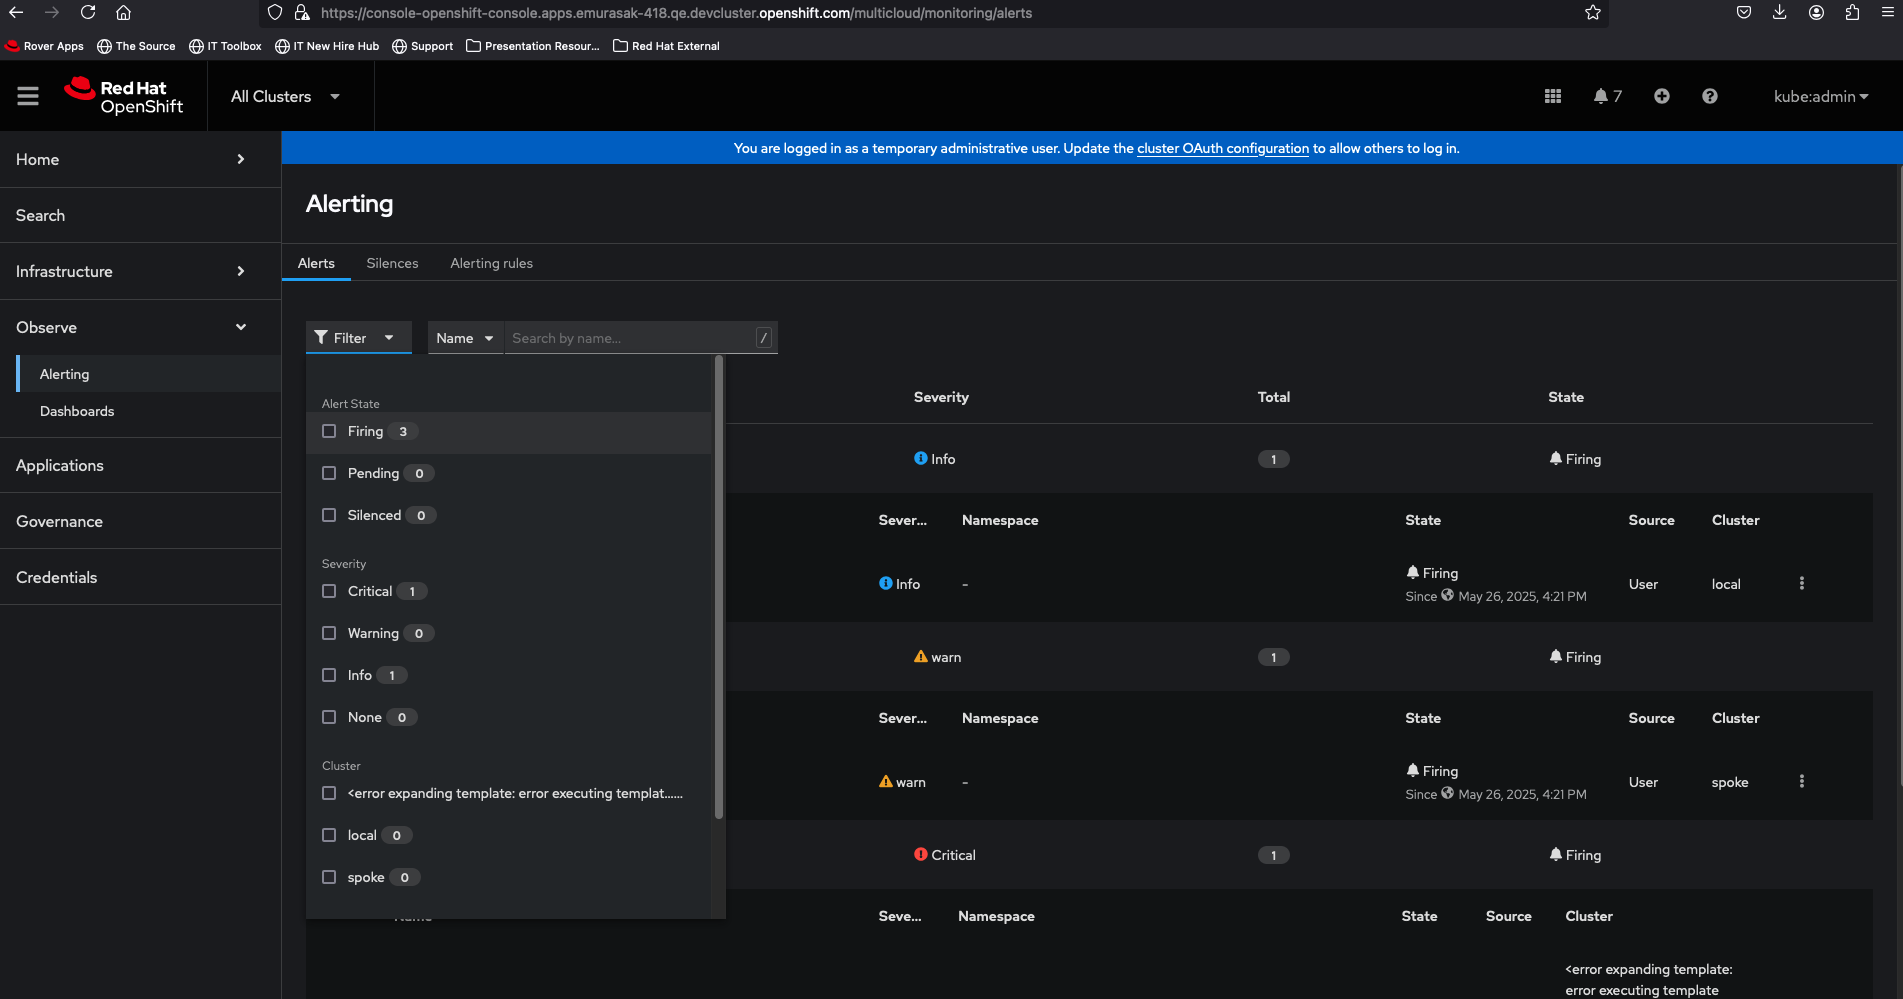
Task: Open the Rover Apps bookmark
Action: [45, 46]
